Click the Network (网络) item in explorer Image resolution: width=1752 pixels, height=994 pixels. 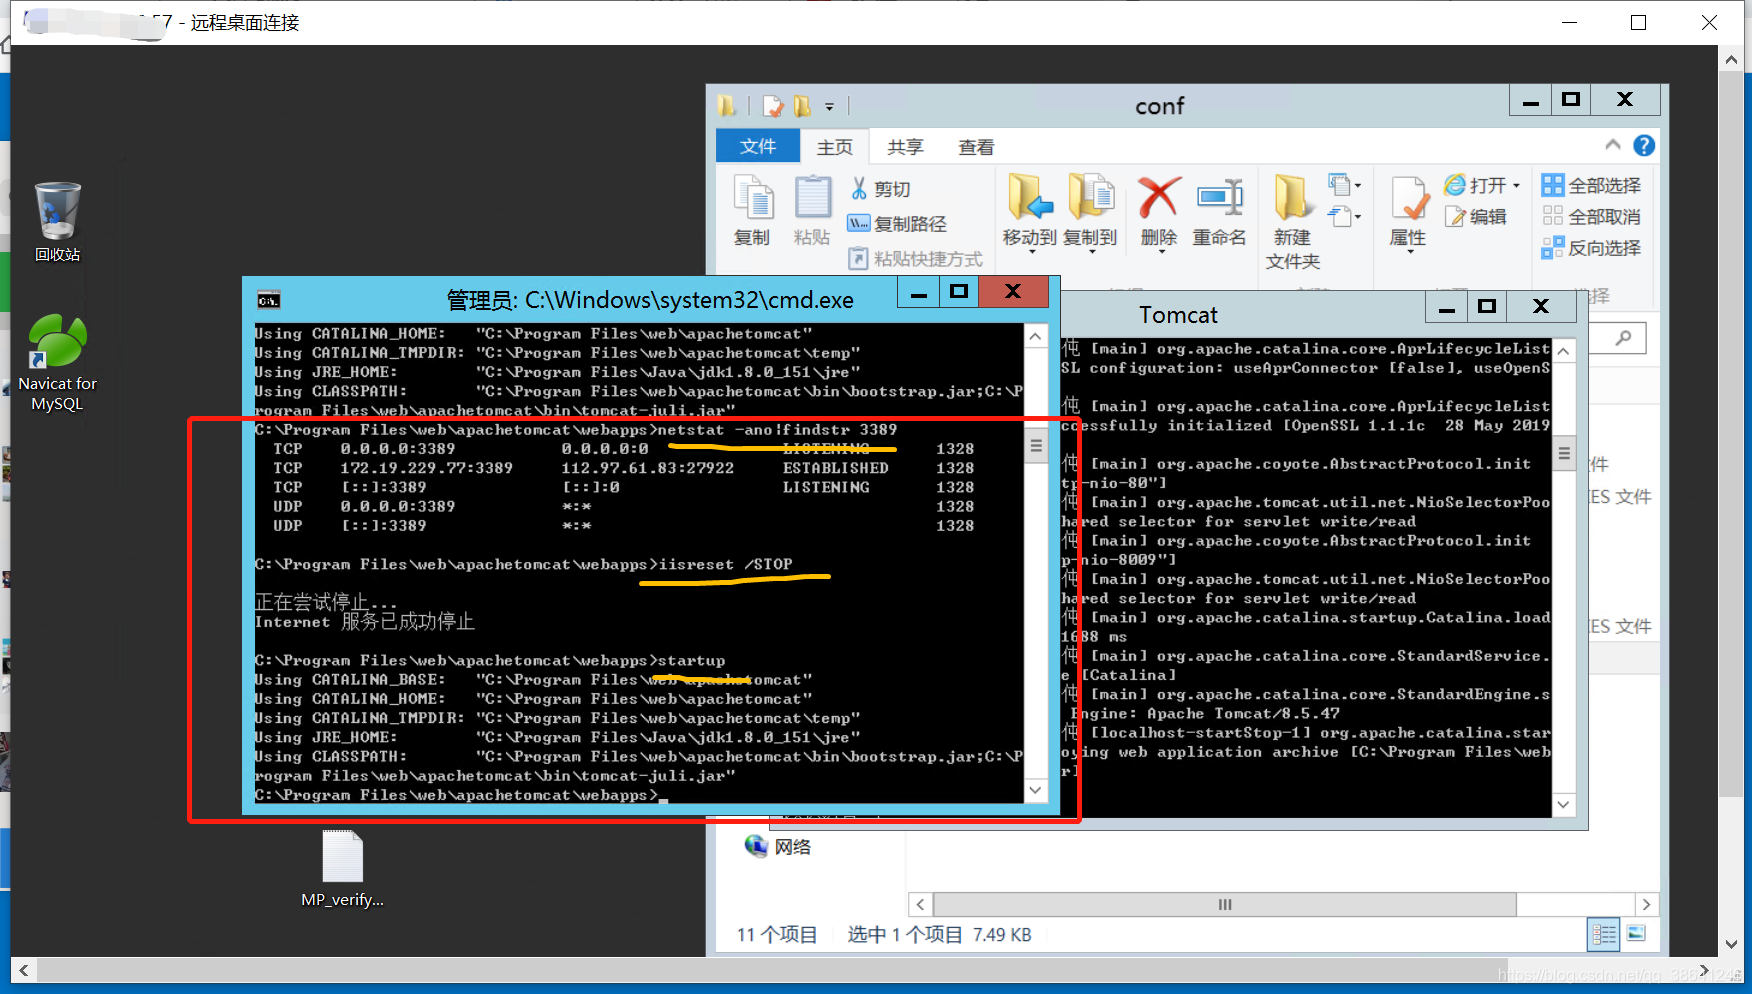click(778, 846)
